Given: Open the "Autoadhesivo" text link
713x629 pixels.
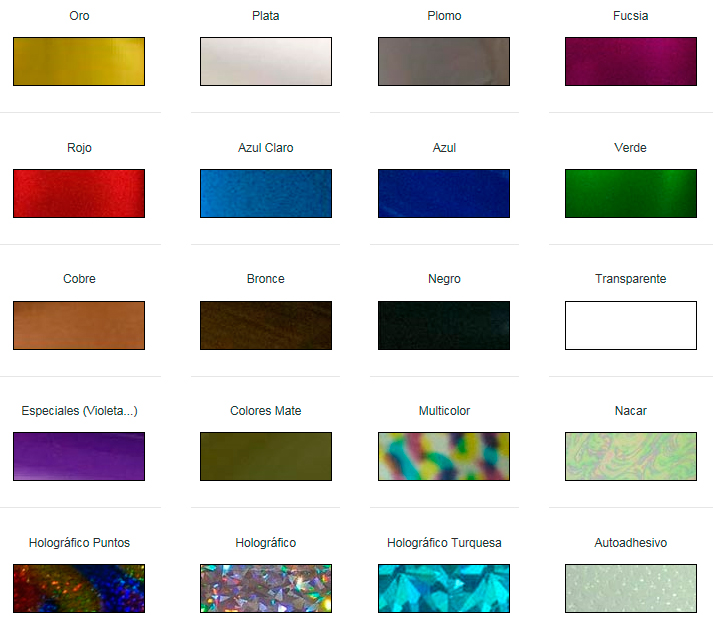Looking at the screenshot, I should pos(631,543).
